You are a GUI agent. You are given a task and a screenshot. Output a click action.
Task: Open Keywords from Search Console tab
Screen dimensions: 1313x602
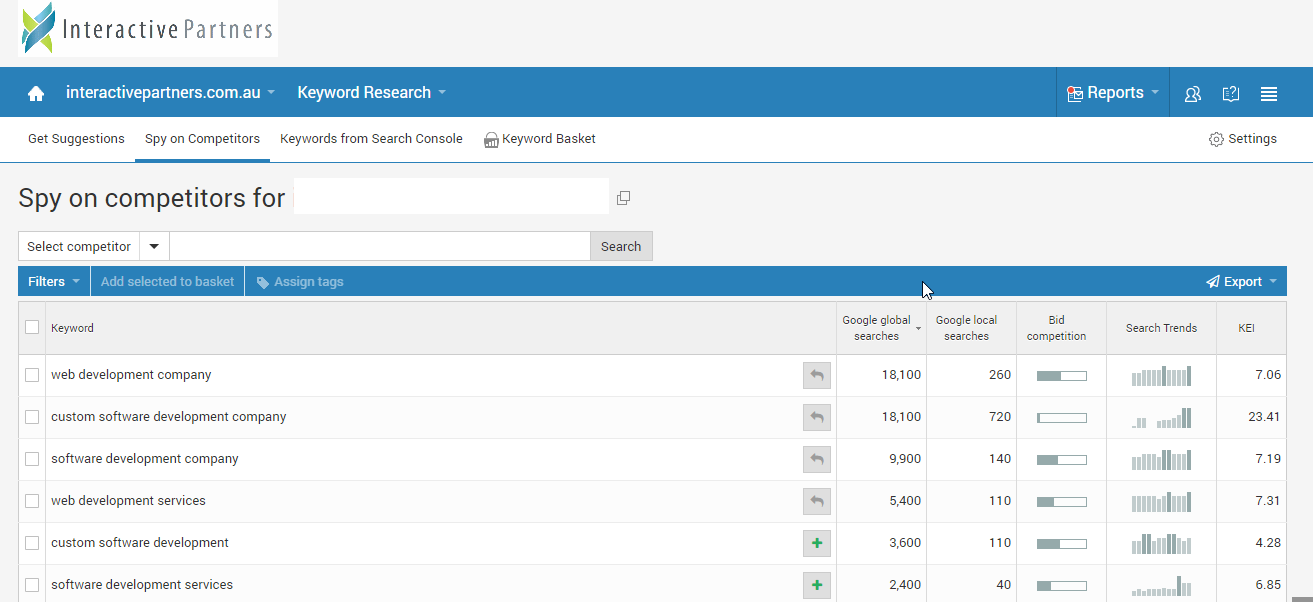pyautogui.click(x=371, y=139)
